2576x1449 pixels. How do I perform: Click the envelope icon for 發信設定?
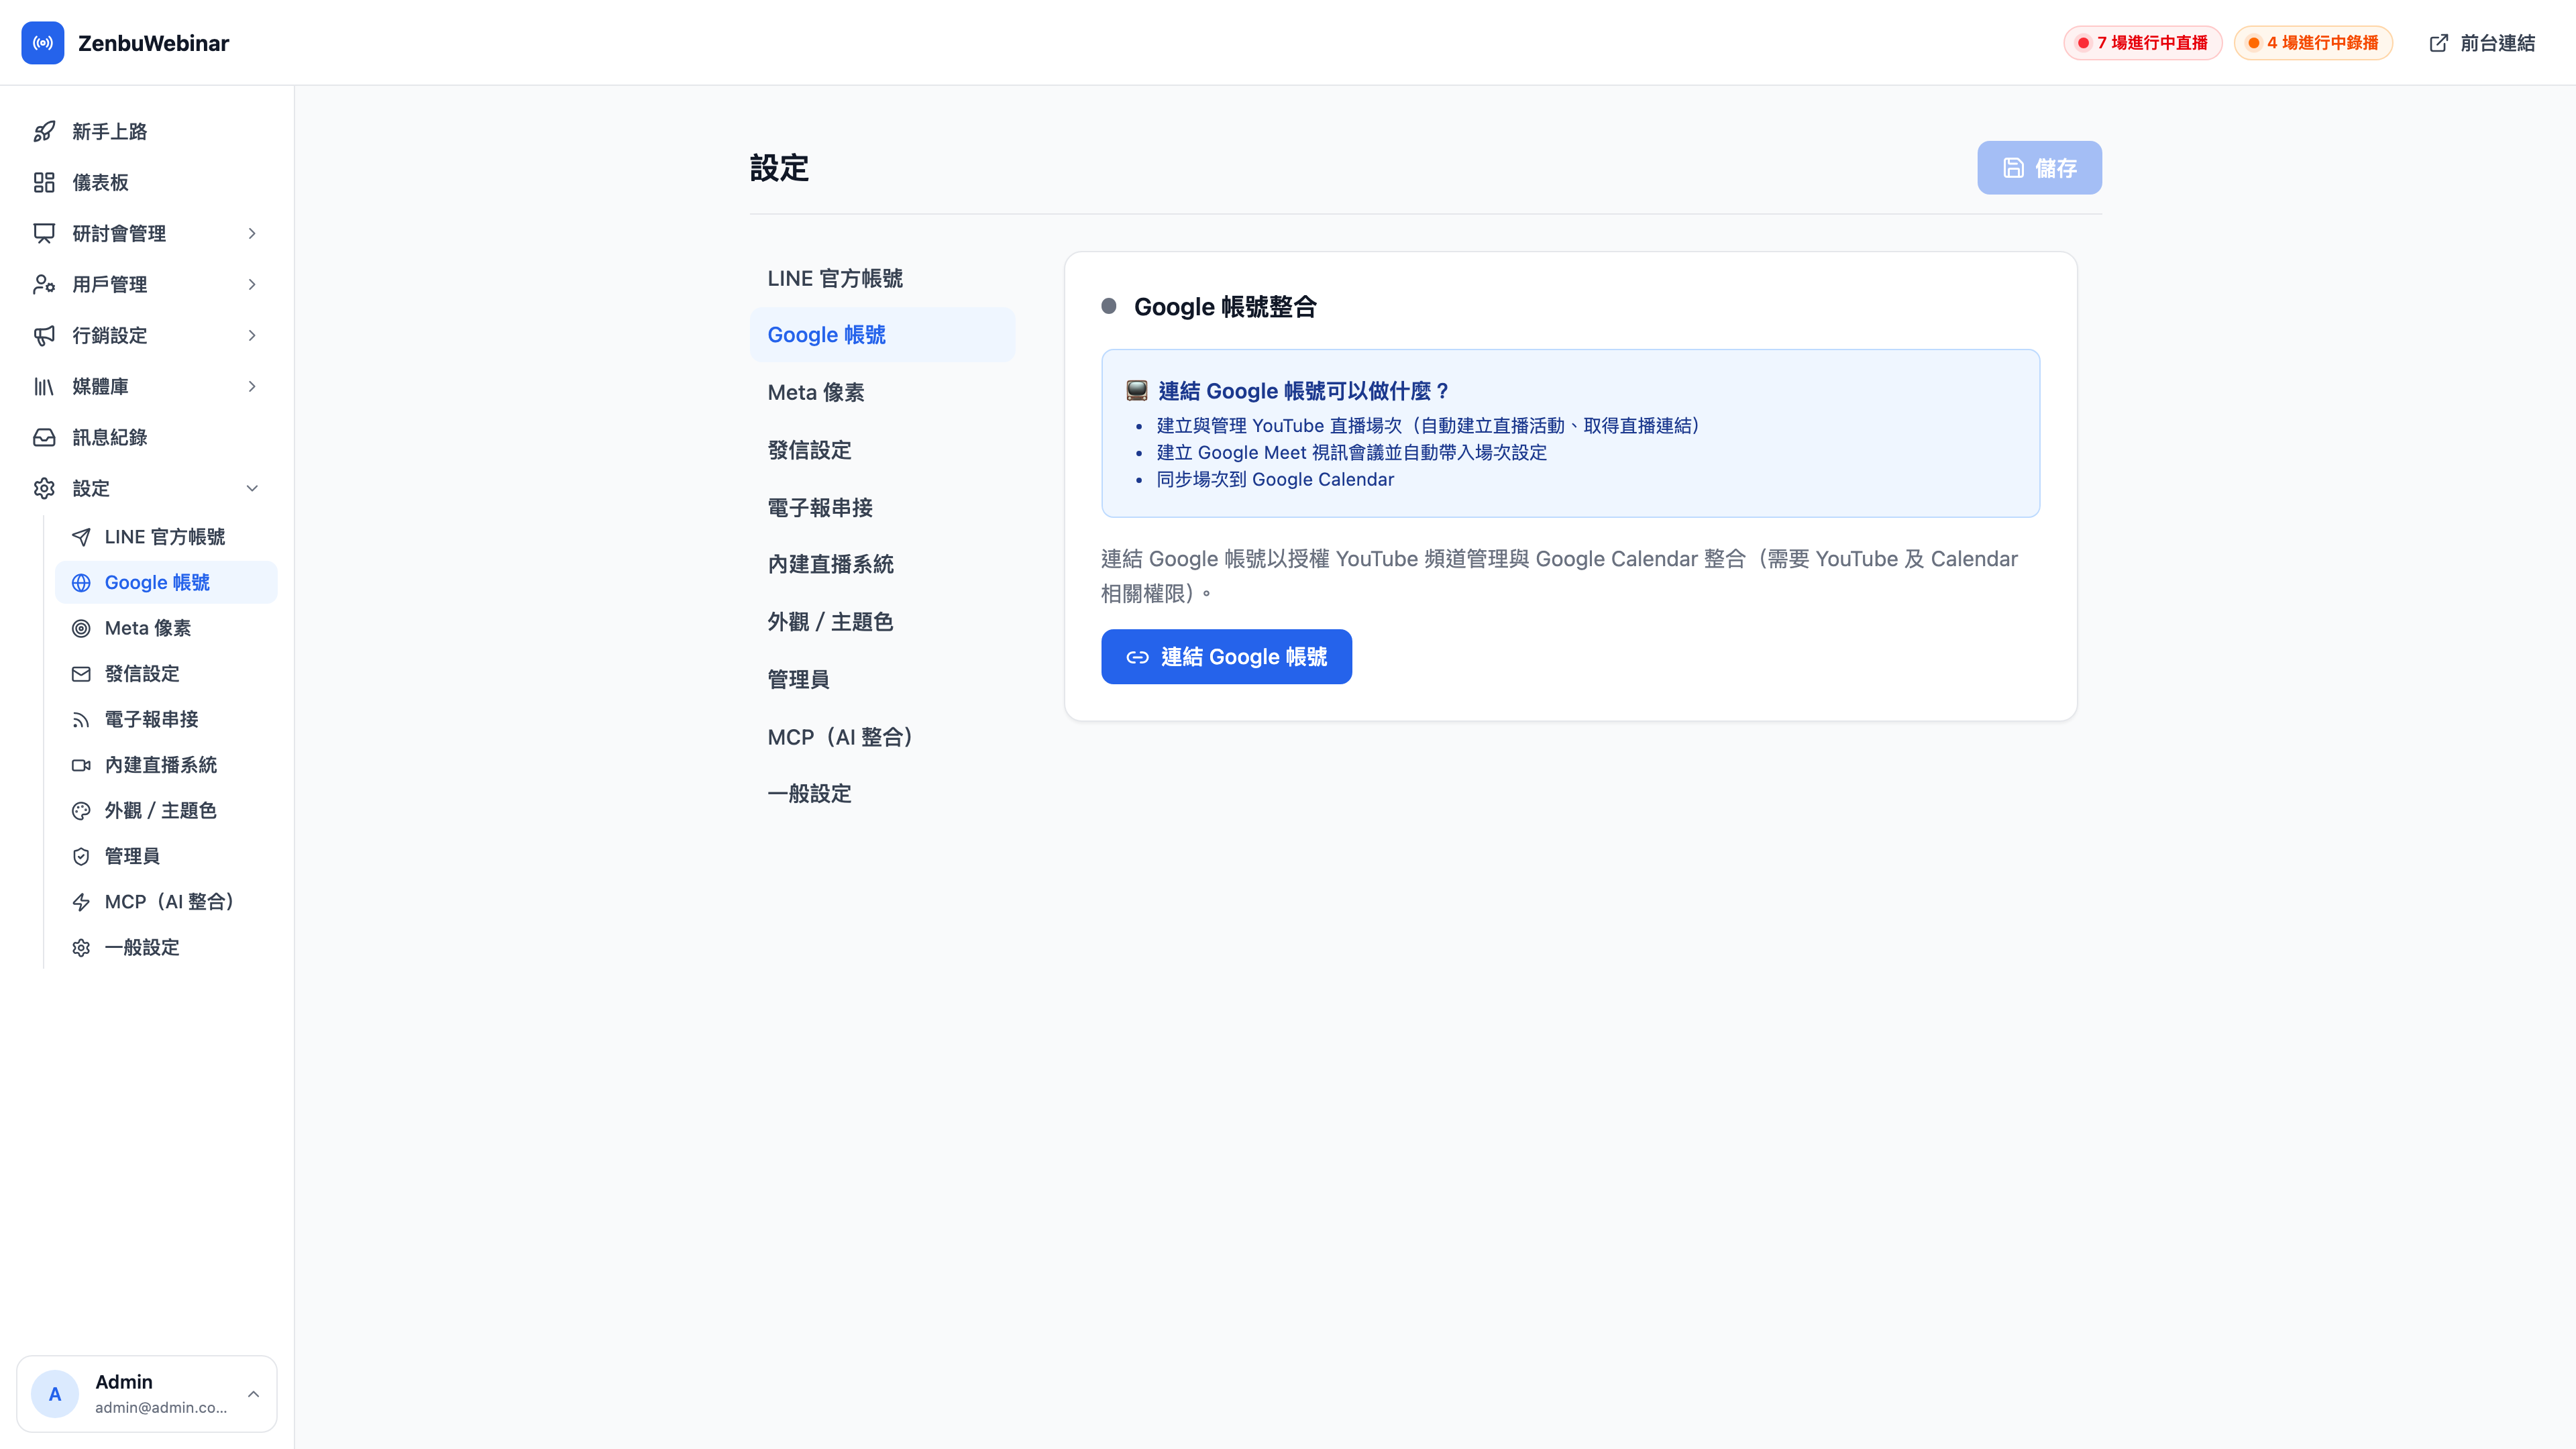click(81, 674)
